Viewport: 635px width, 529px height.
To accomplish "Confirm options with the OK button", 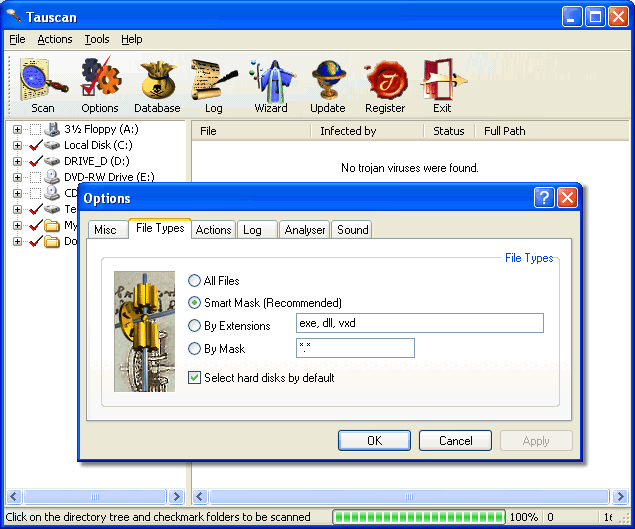I will [x=374, y=440].
